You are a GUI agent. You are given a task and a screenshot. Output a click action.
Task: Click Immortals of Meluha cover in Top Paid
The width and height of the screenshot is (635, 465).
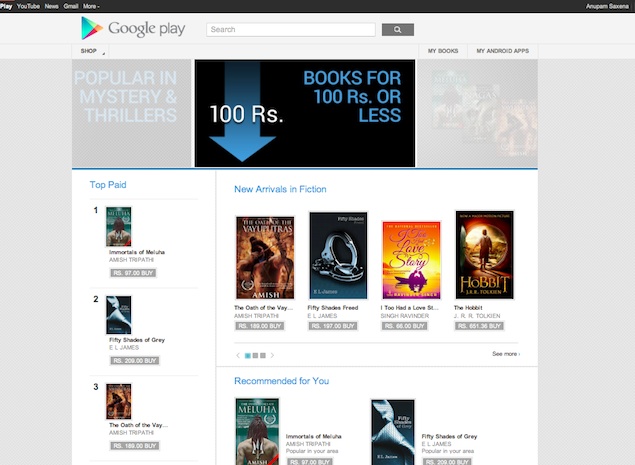coord(119,226)
